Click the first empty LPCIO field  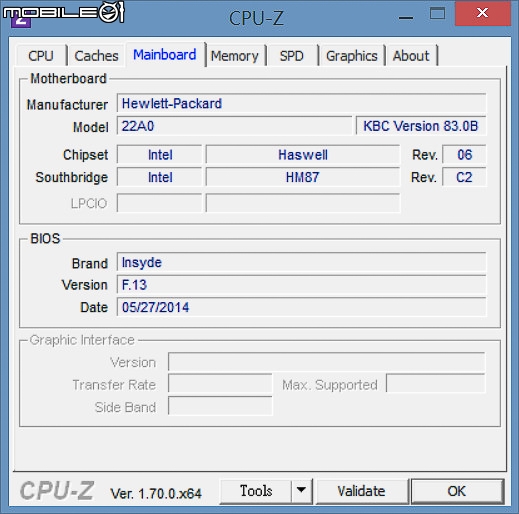pos(160,203)
